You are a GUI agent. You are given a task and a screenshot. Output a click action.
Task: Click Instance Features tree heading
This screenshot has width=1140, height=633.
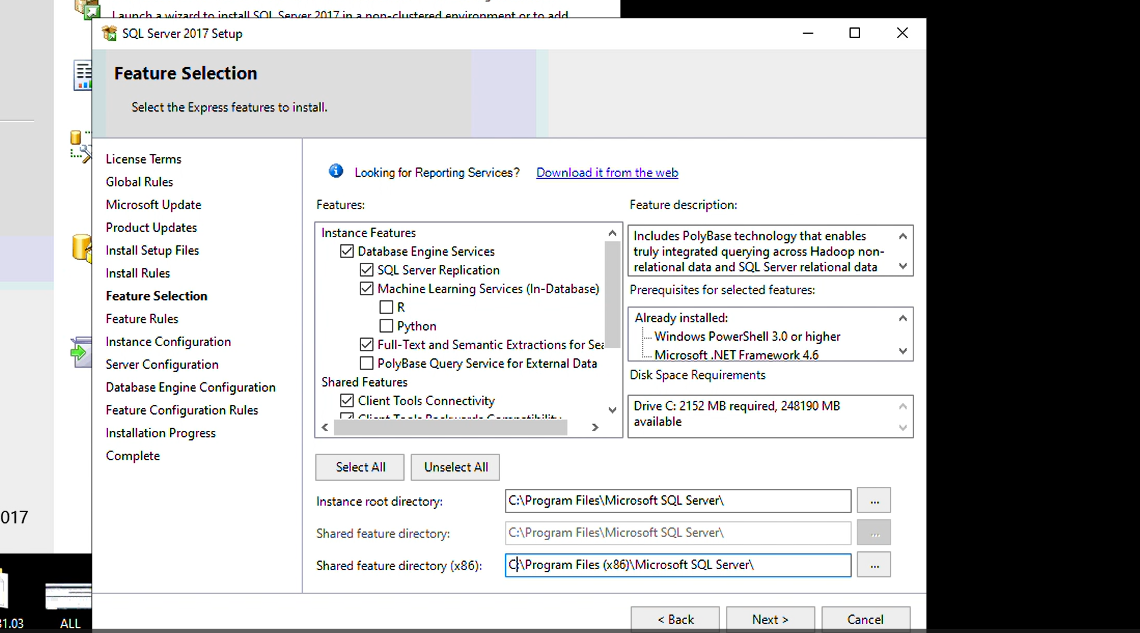tap(369, 233)
